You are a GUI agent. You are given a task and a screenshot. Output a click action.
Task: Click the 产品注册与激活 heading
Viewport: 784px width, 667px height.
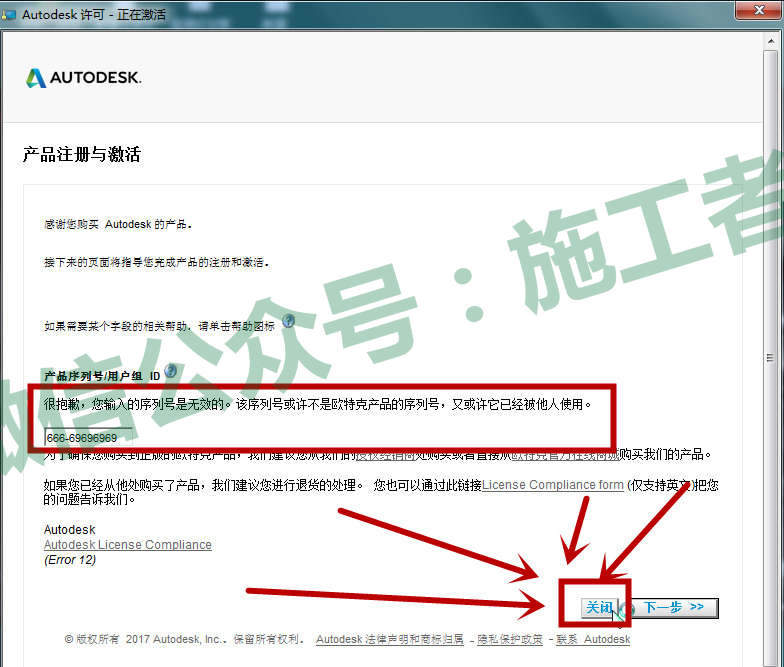coord(82,154)
